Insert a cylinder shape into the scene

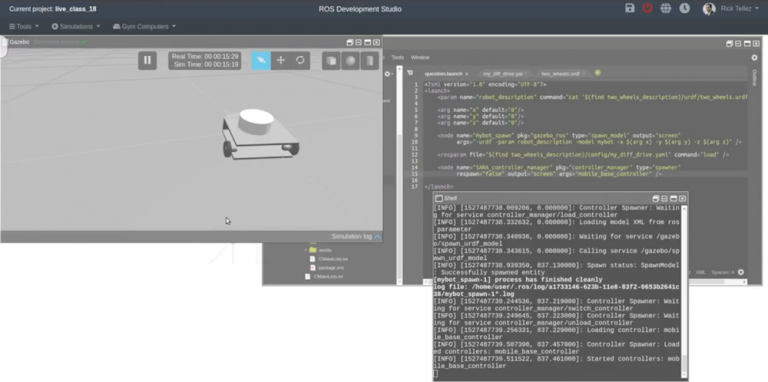[x=370, y=61]
